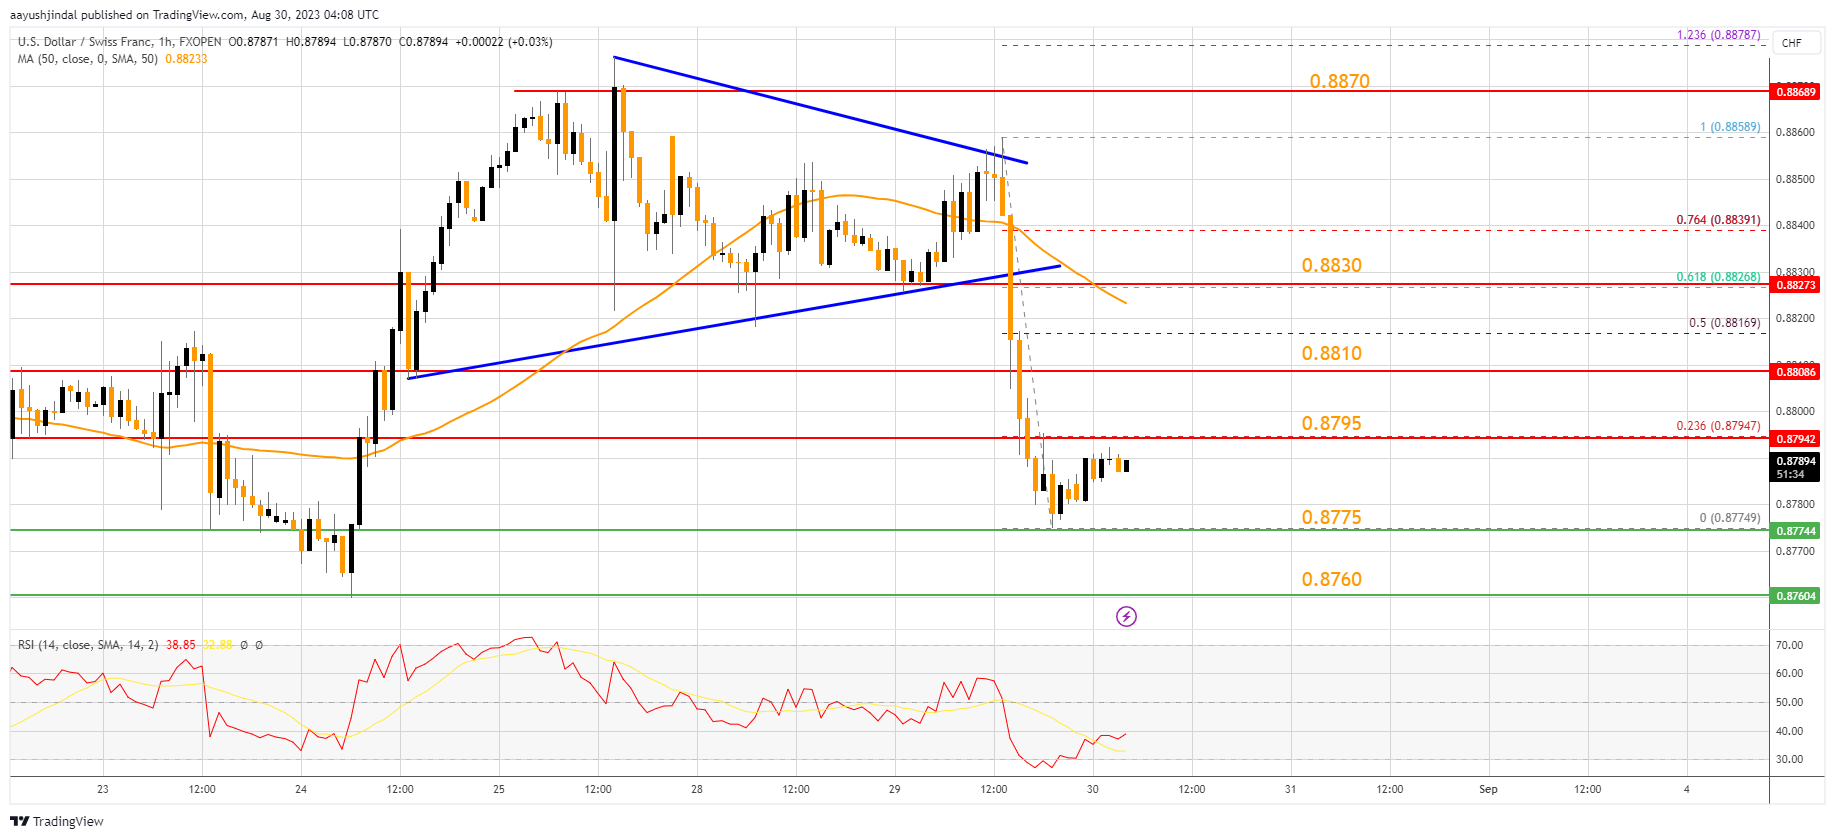Viewport: 1835px width, 839px height.
Task: Select the Fib label 1.236 (0.88787)
Action: 1719,35
